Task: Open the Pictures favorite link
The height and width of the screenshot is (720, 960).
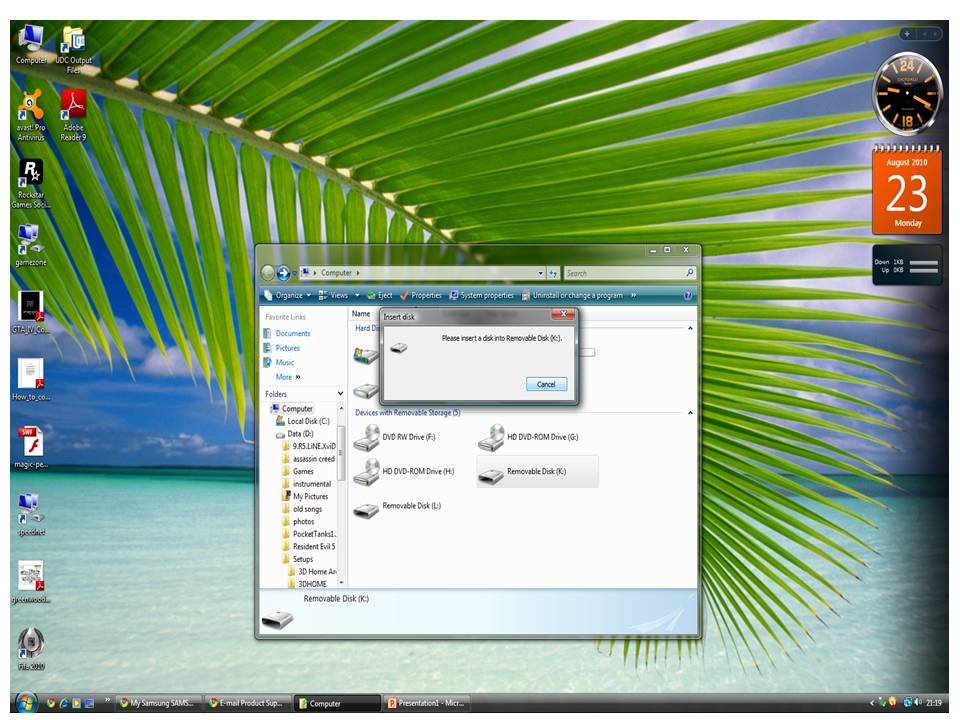Action: (287, 348)
